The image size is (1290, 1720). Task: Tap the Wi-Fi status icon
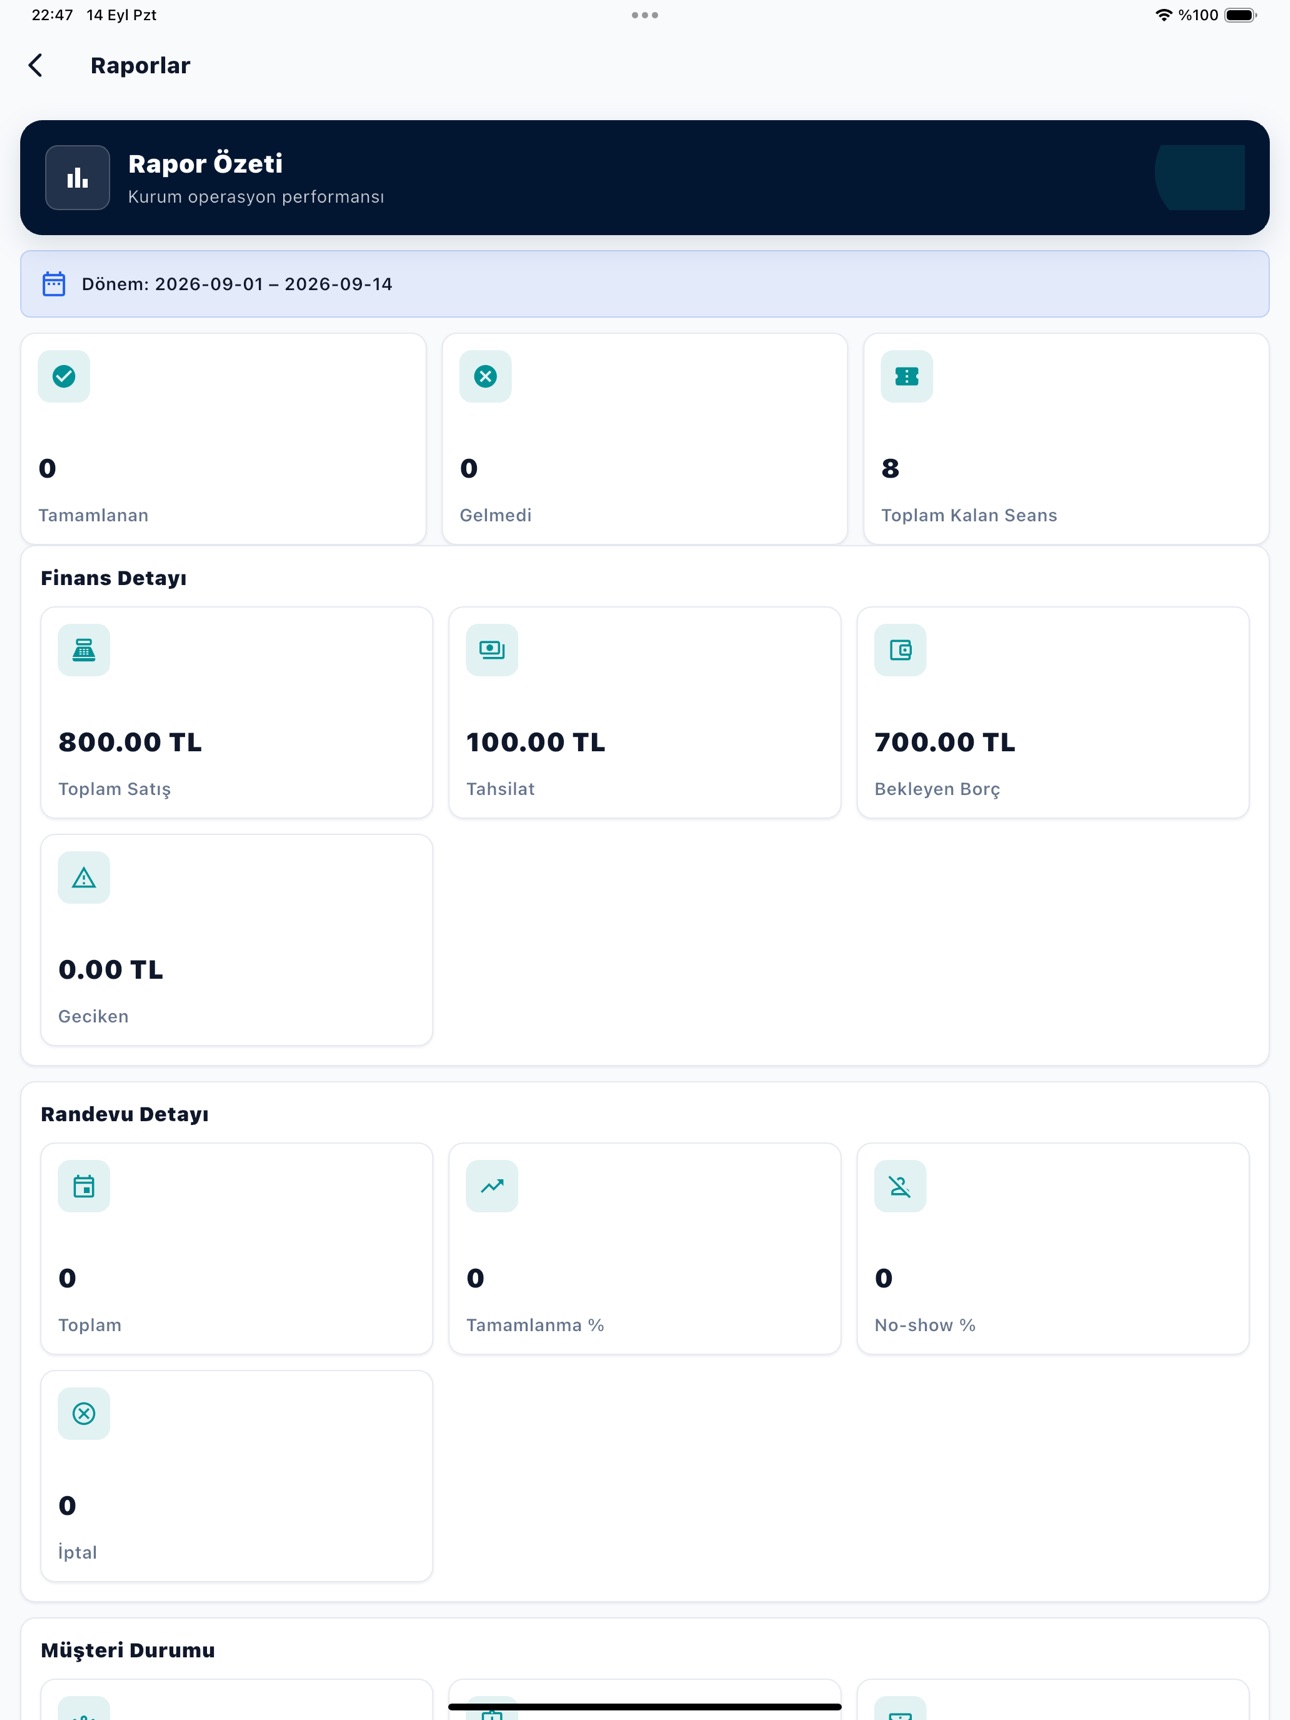click(1163, 15)
